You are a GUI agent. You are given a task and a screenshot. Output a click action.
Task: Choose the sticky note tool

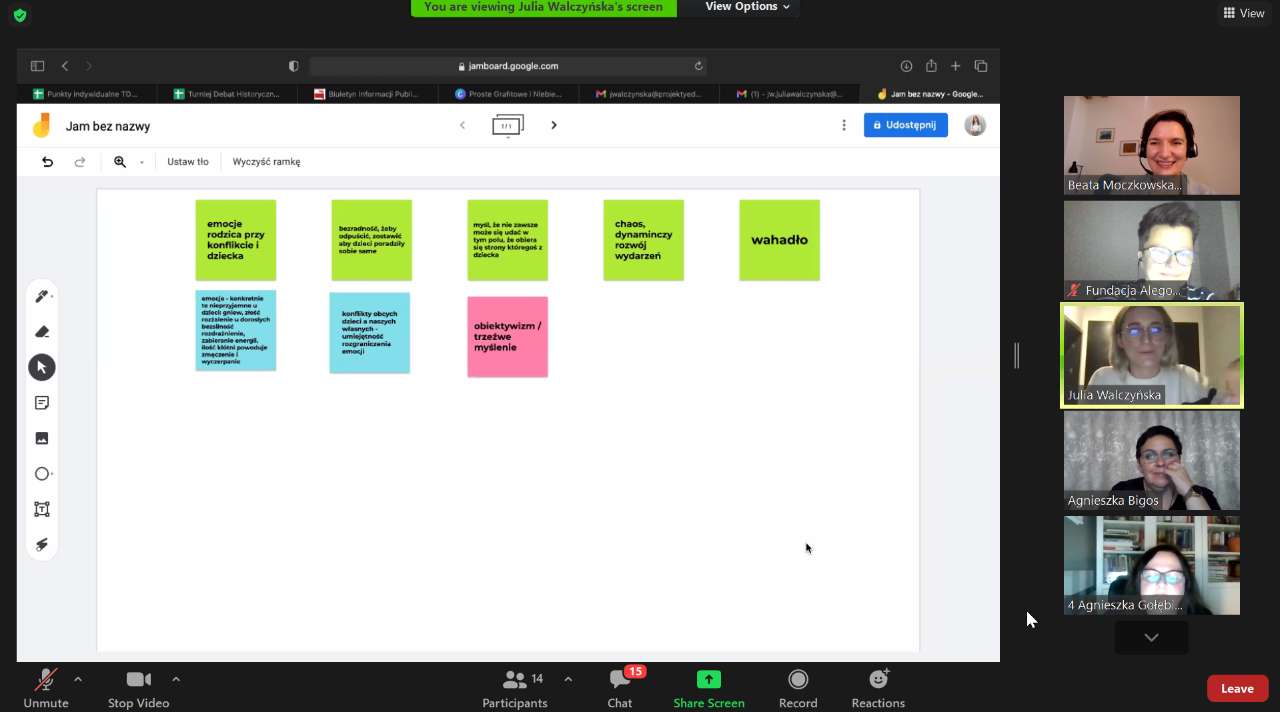[42, 403]
